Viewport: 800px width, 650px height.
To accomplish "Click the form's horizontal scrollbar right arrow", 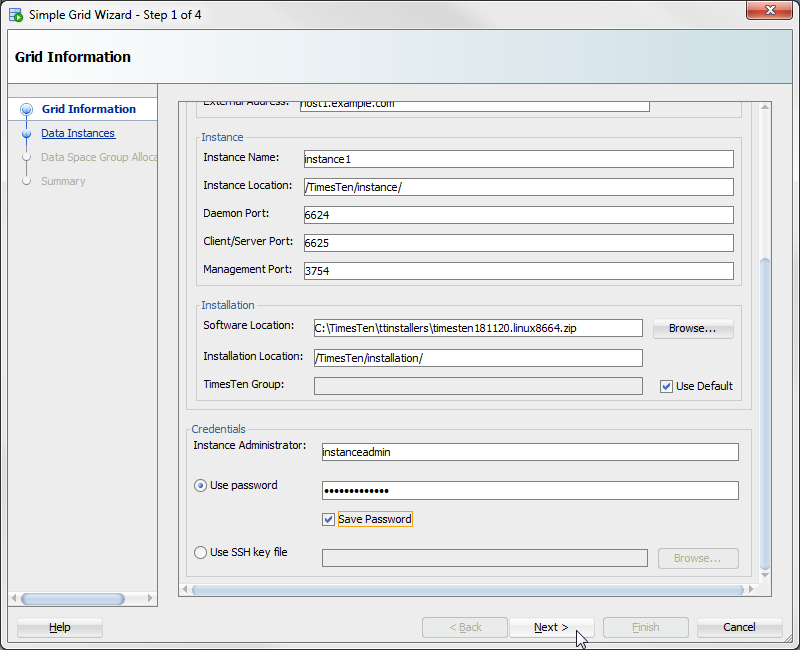I will (x=751, y=589).
